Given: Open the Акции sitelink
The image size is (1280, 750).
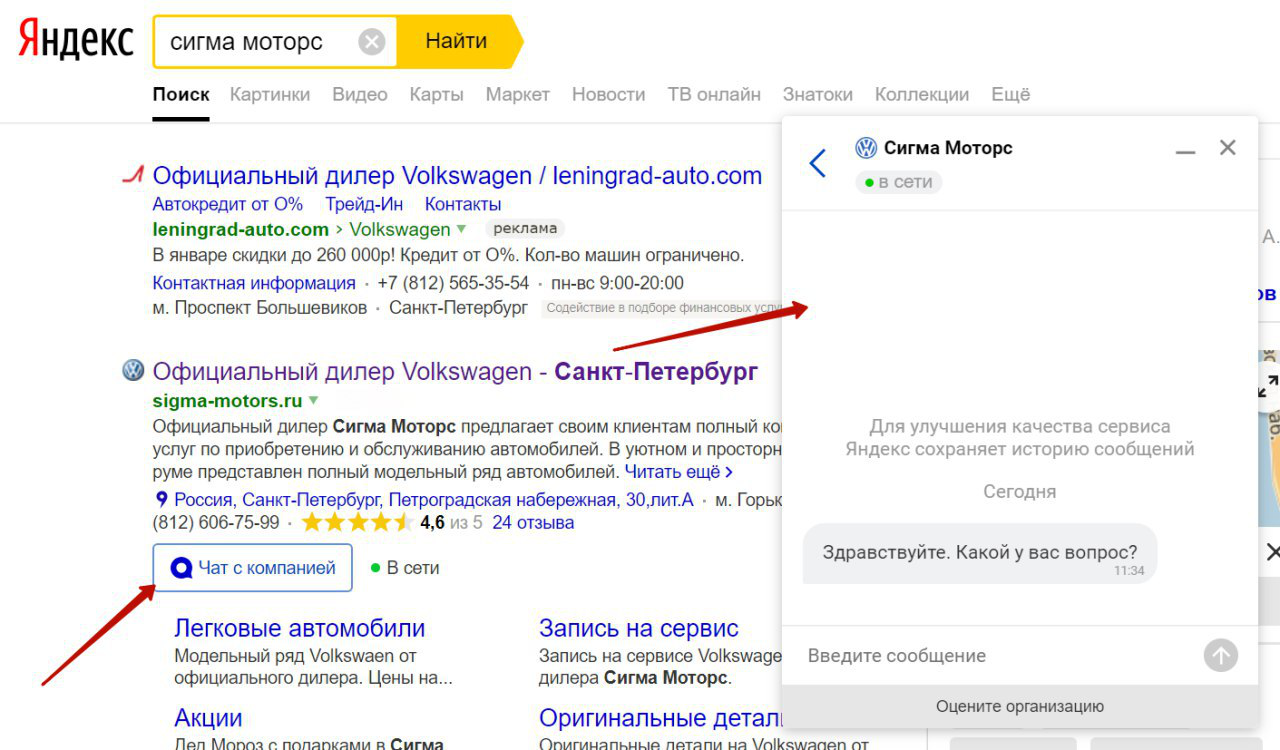Looking at the screenshot, I should point(208,718).
